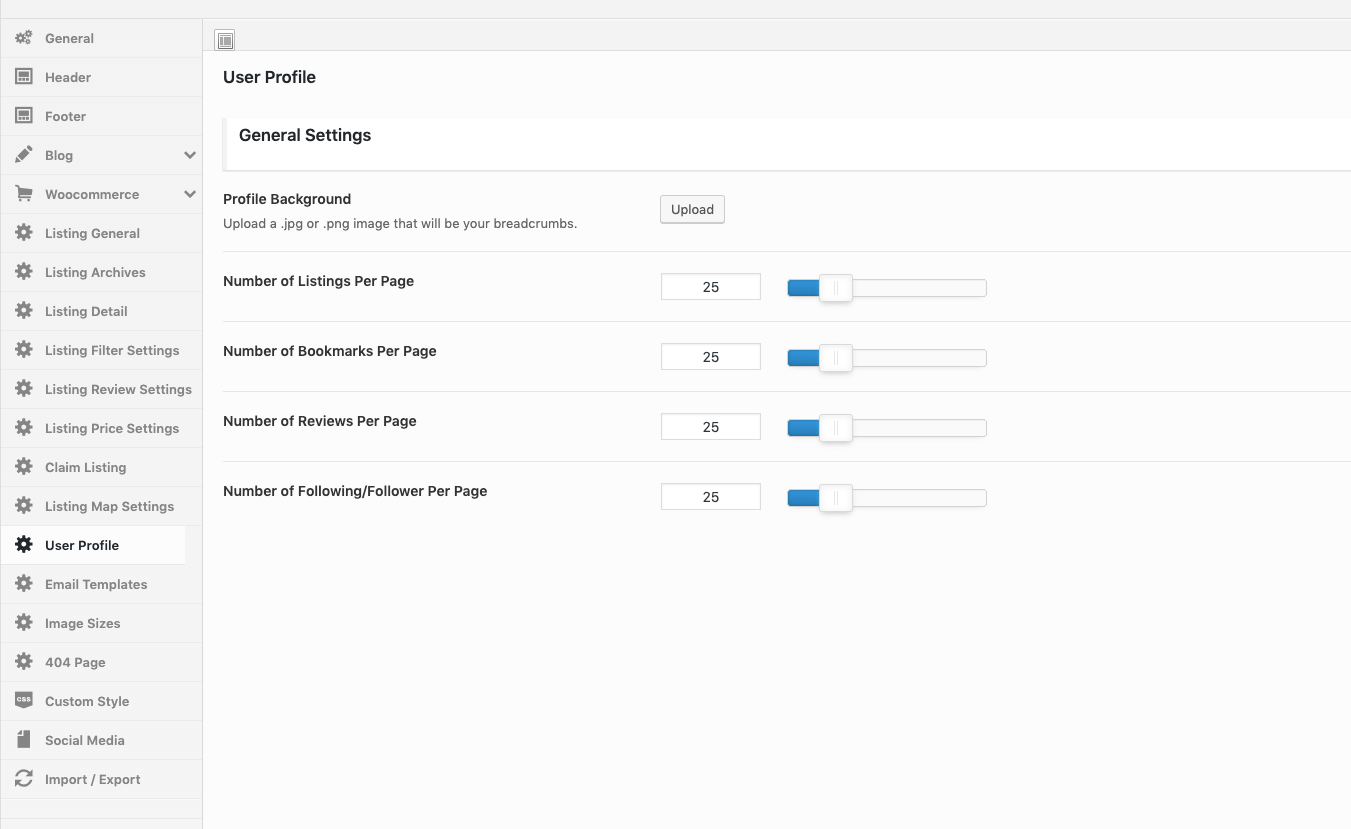Click the General gears icon in sidebar
This screenshot has width=1351, height=829.
coord(24,38)
